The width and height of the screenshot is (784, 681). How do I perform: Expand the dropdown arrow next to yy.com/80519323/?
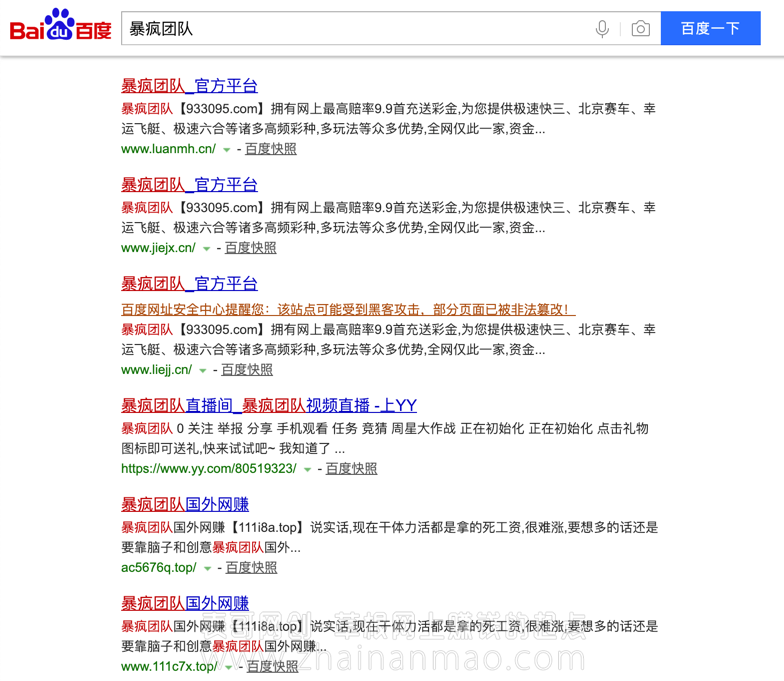click(308, 470)
